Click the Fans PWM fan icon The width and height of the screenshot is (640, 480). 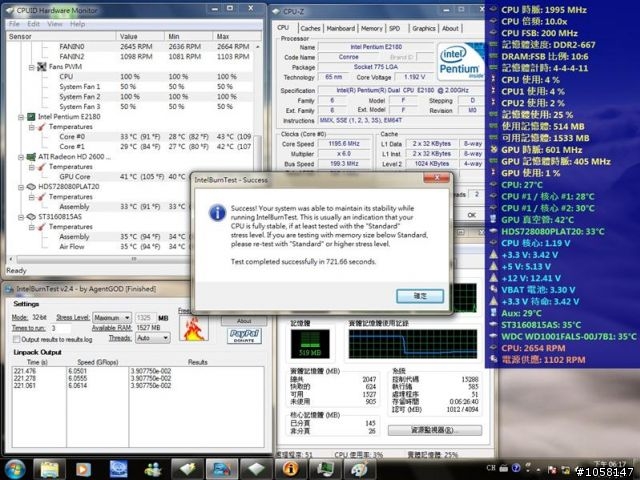click(42, 67)
